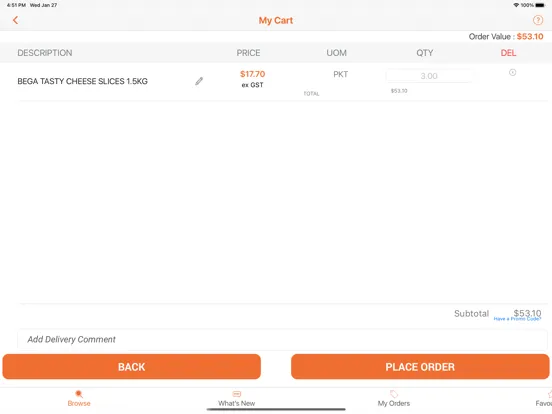The image size is (552, 414).
Task: Edit the Bega Tasty Cheese Slices item with the pencil icon
Action: coord(199,81)
